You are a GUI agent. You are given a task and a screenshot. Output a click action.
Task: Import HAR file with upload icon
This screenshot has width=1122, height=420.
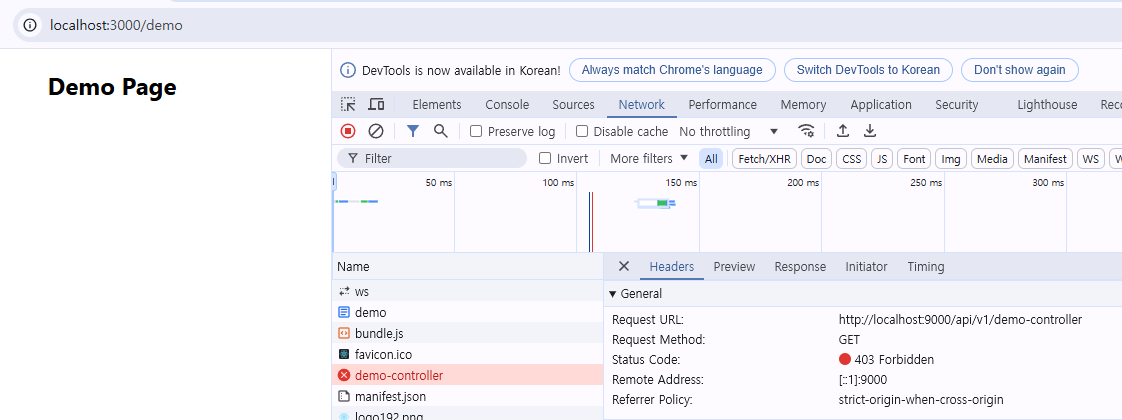tap(843, 131)
